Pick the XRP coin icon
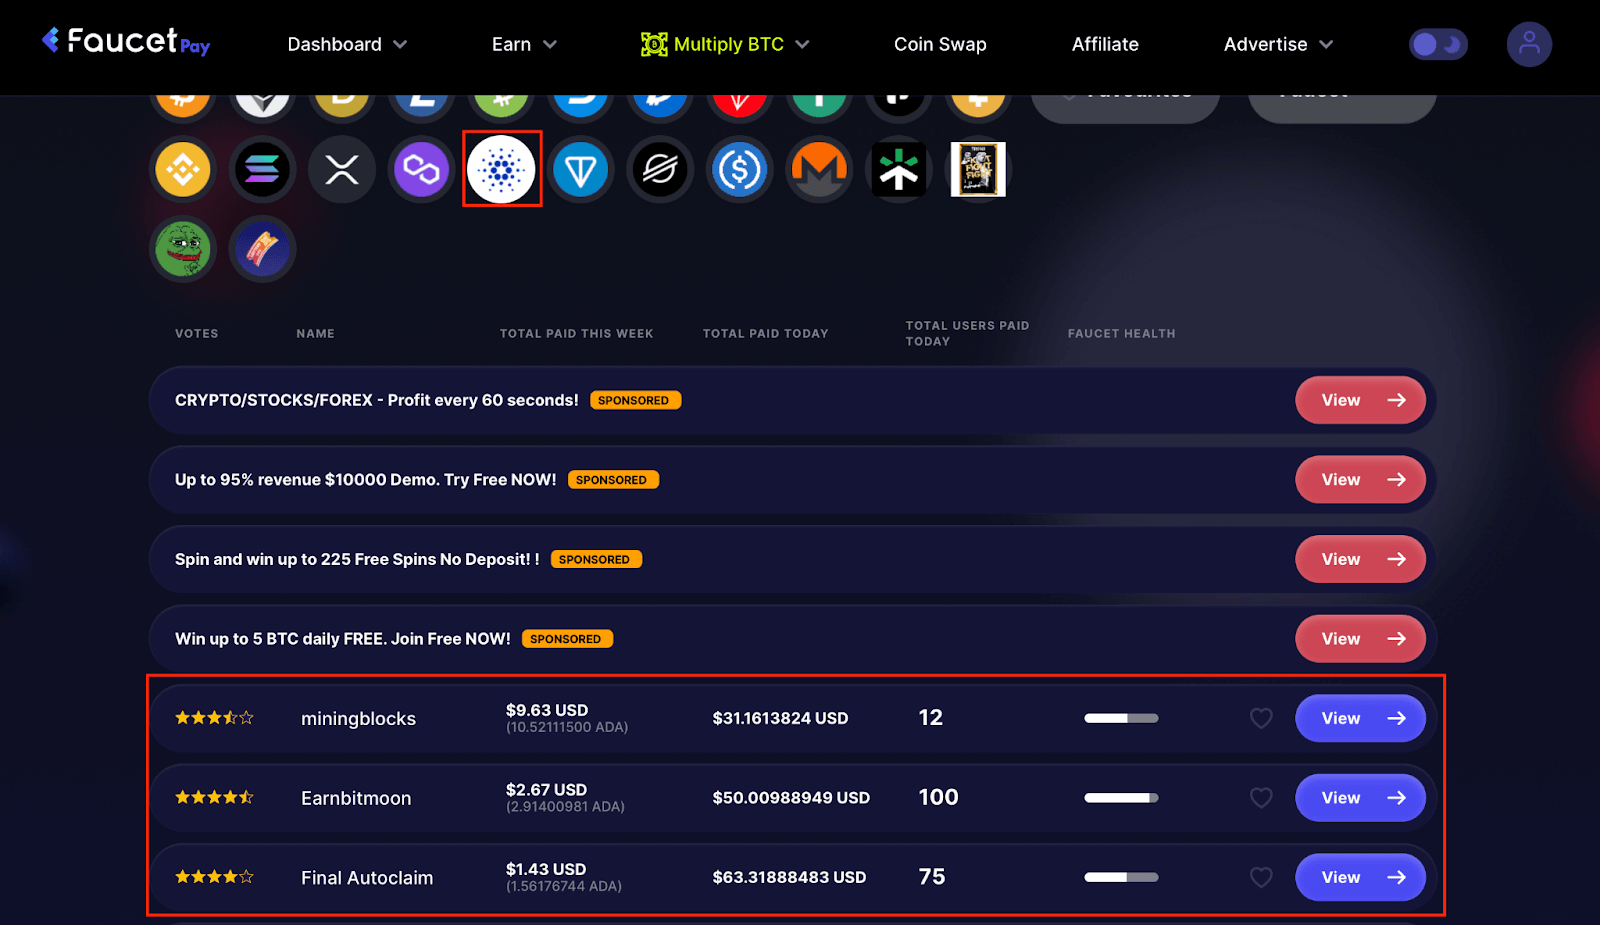The image size is (1600, 925). click(x=342, y=170)
